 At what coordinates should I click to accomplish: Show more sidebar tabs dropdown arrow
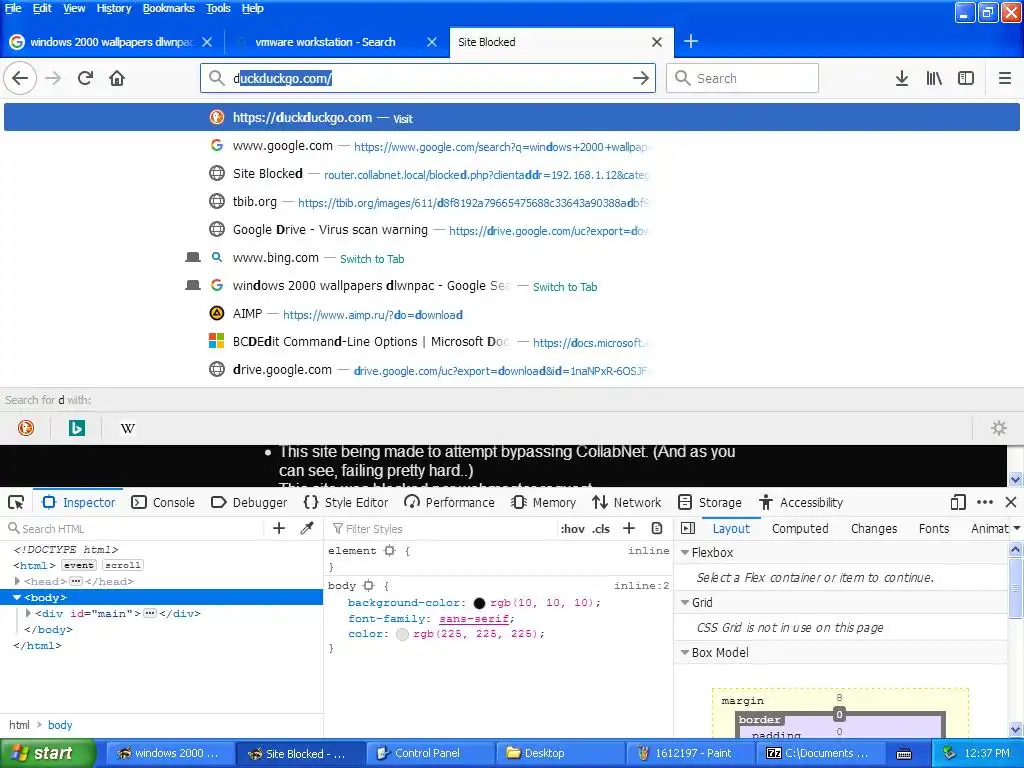tap(1016, 528)
